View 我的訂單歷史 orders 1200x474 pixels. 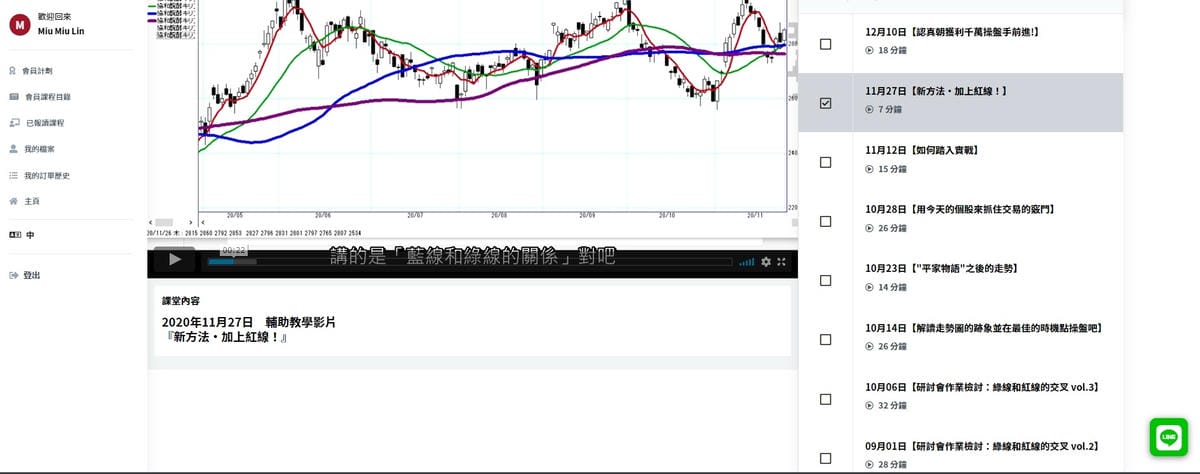click(46, 175)
